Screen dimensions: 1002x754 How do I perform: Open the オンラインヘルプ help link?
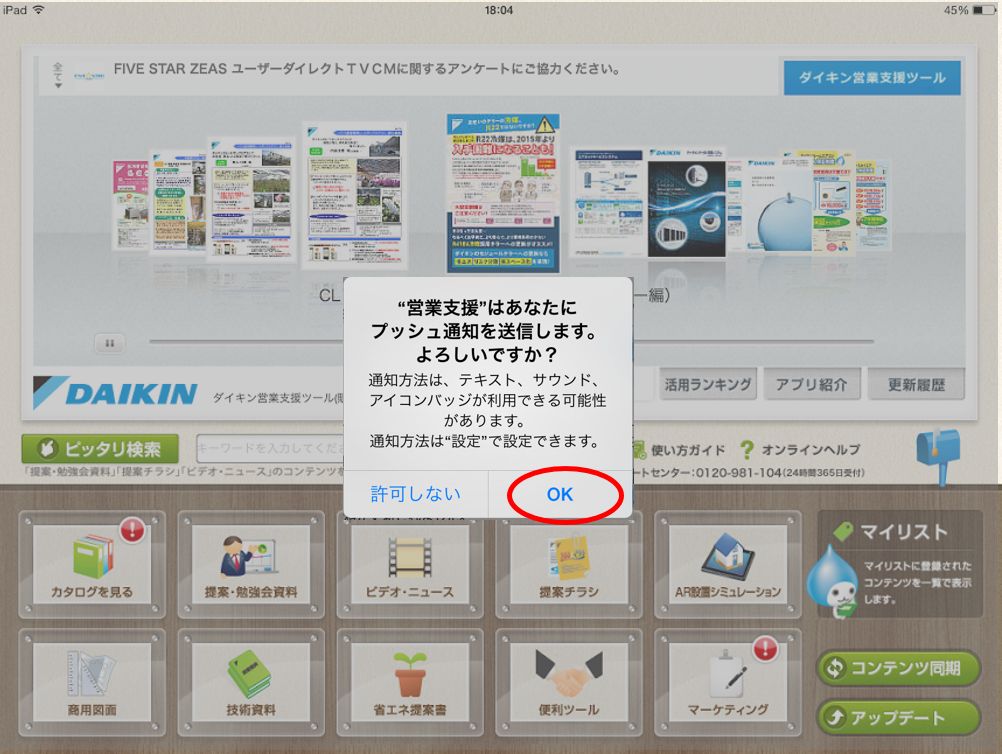(x=810, y=450)
